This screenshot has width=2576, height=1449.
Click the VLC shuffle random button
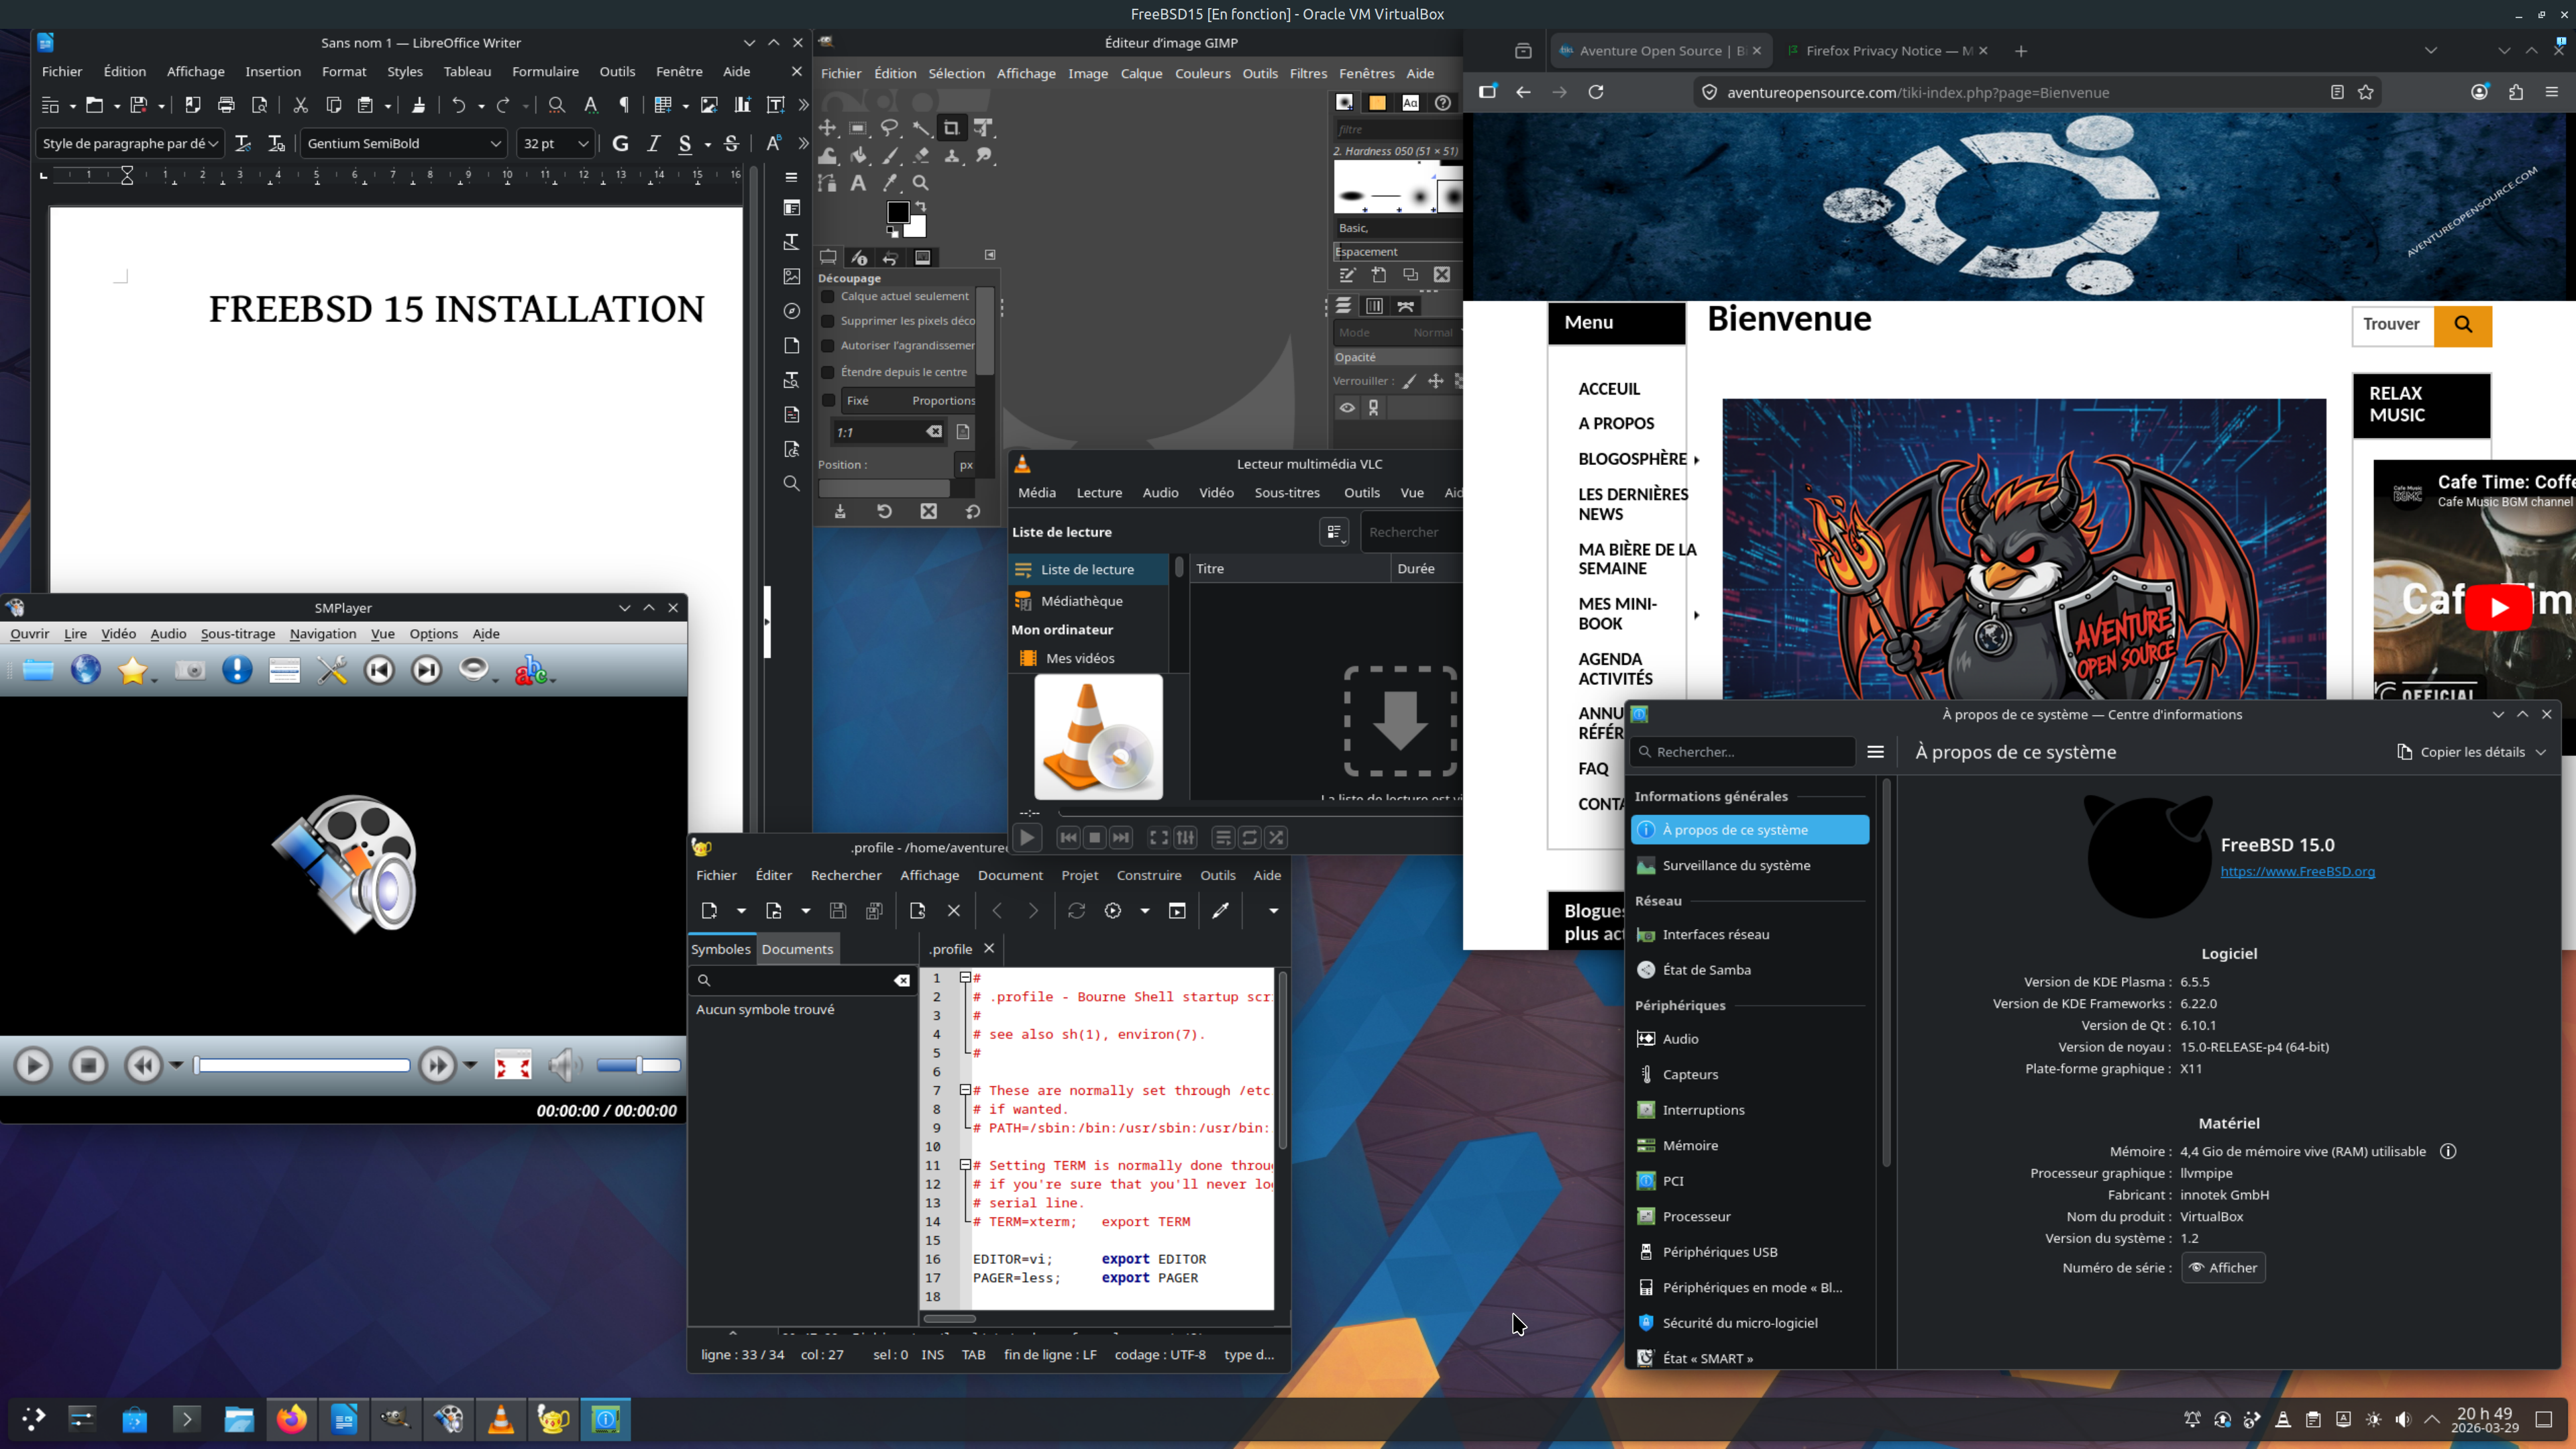(x=1276, y=837)
